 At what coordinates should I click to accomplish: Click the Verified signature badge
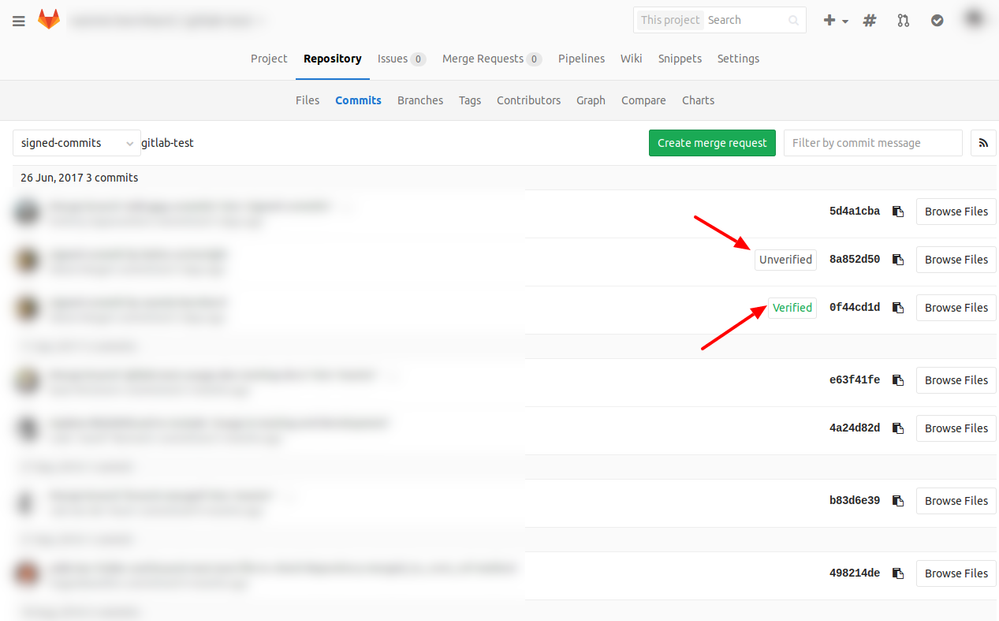coord(792,308)
